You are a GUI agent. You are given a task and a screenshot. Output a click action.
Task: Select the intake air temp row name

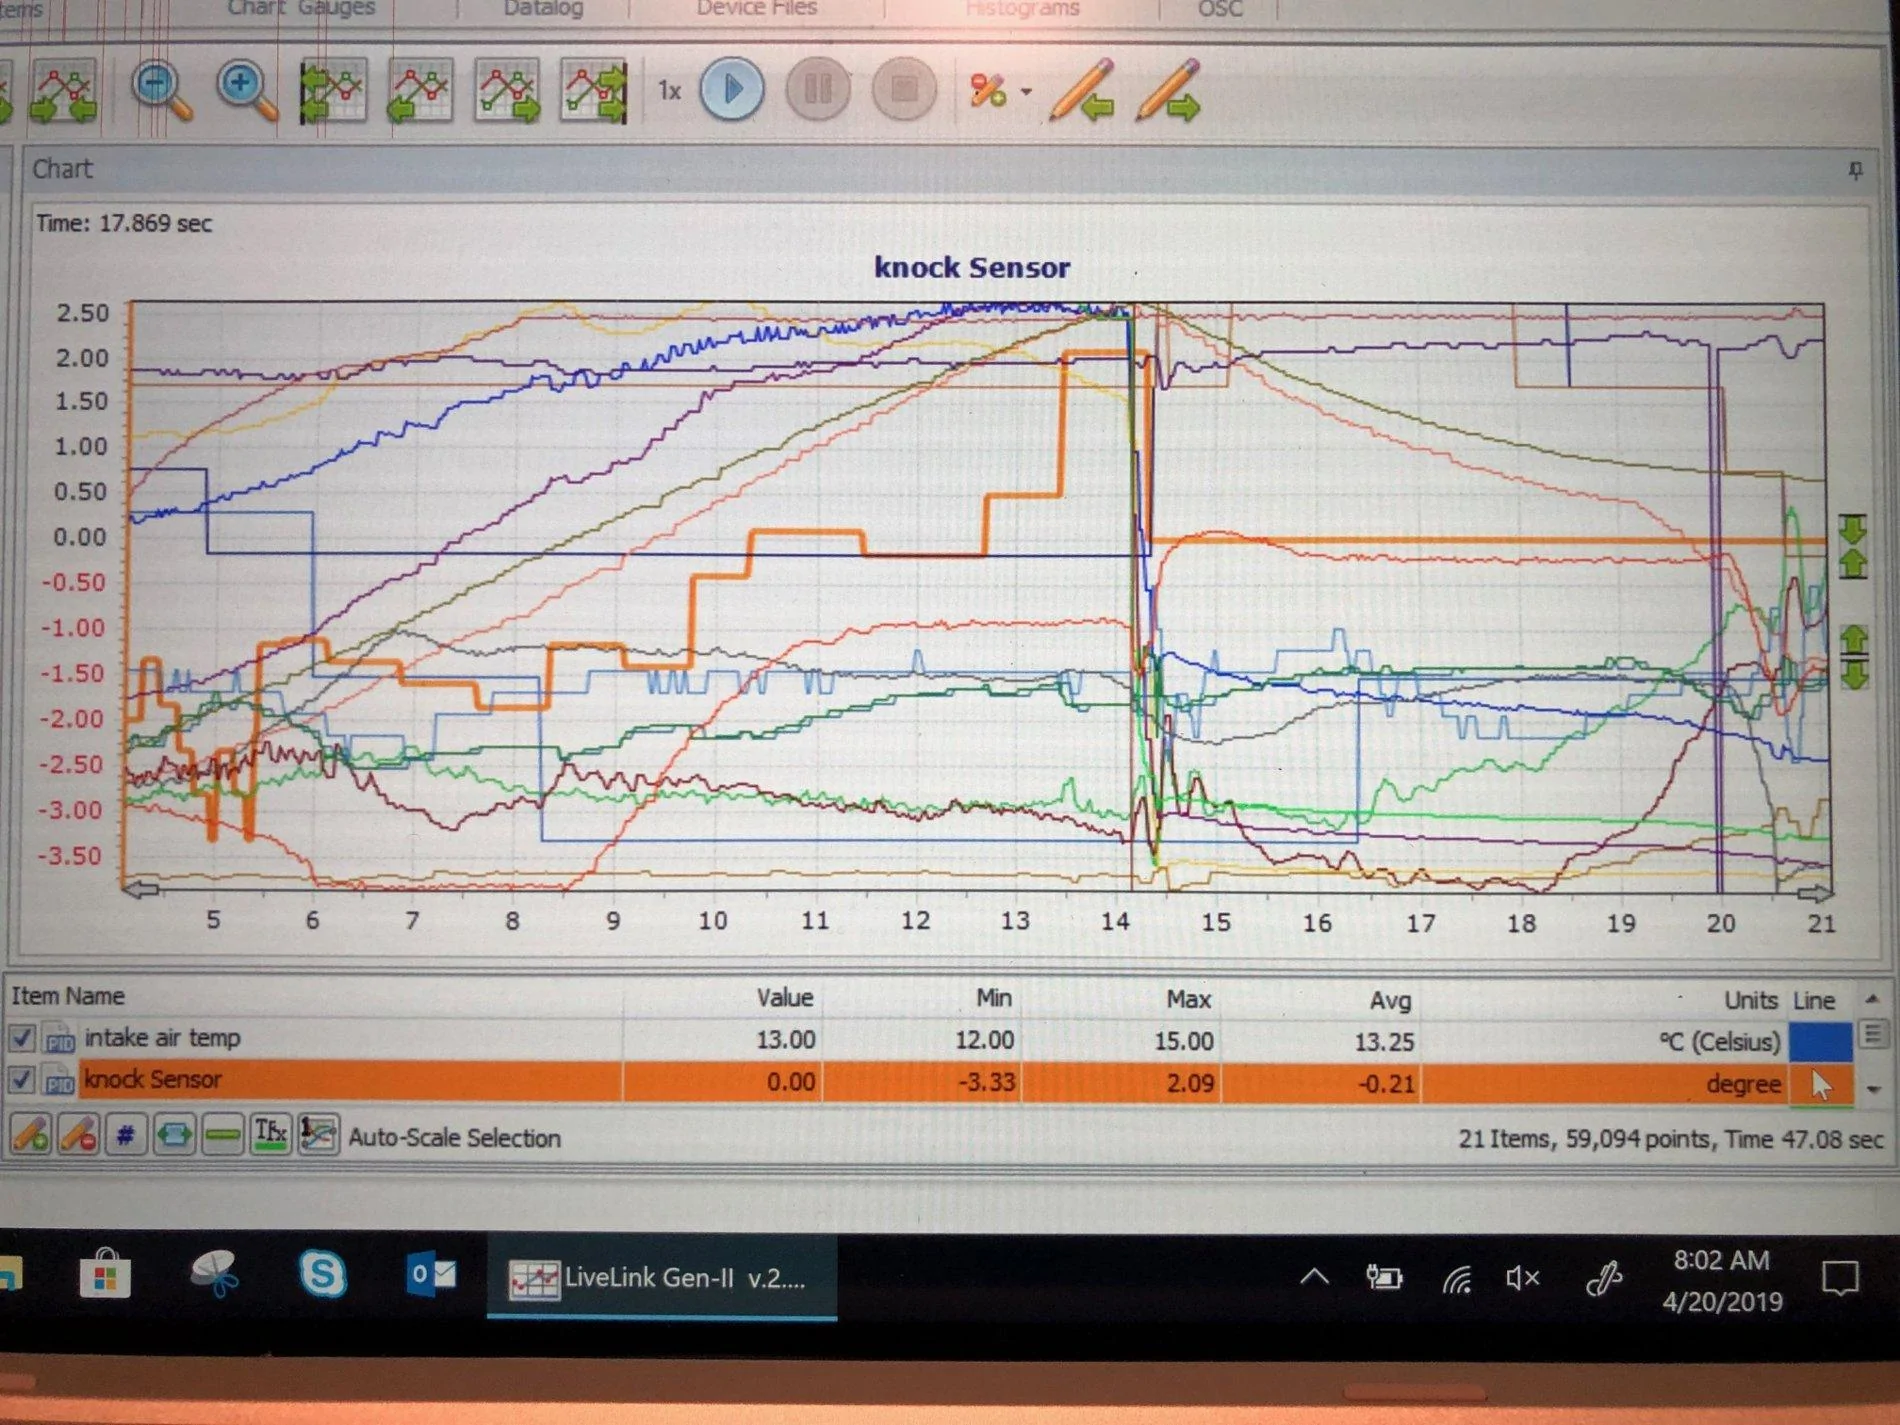162,1038
